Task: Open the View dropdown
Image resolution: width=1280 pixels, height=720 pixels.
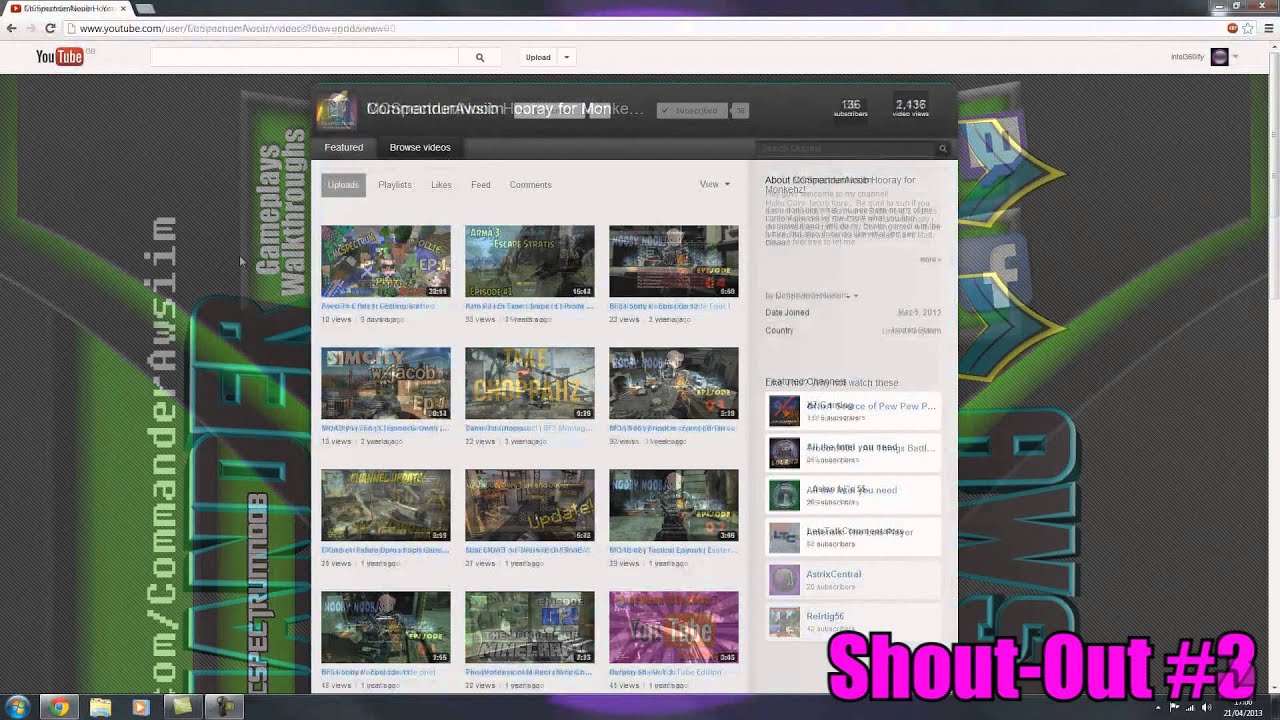Action: [x=714, y=184]
